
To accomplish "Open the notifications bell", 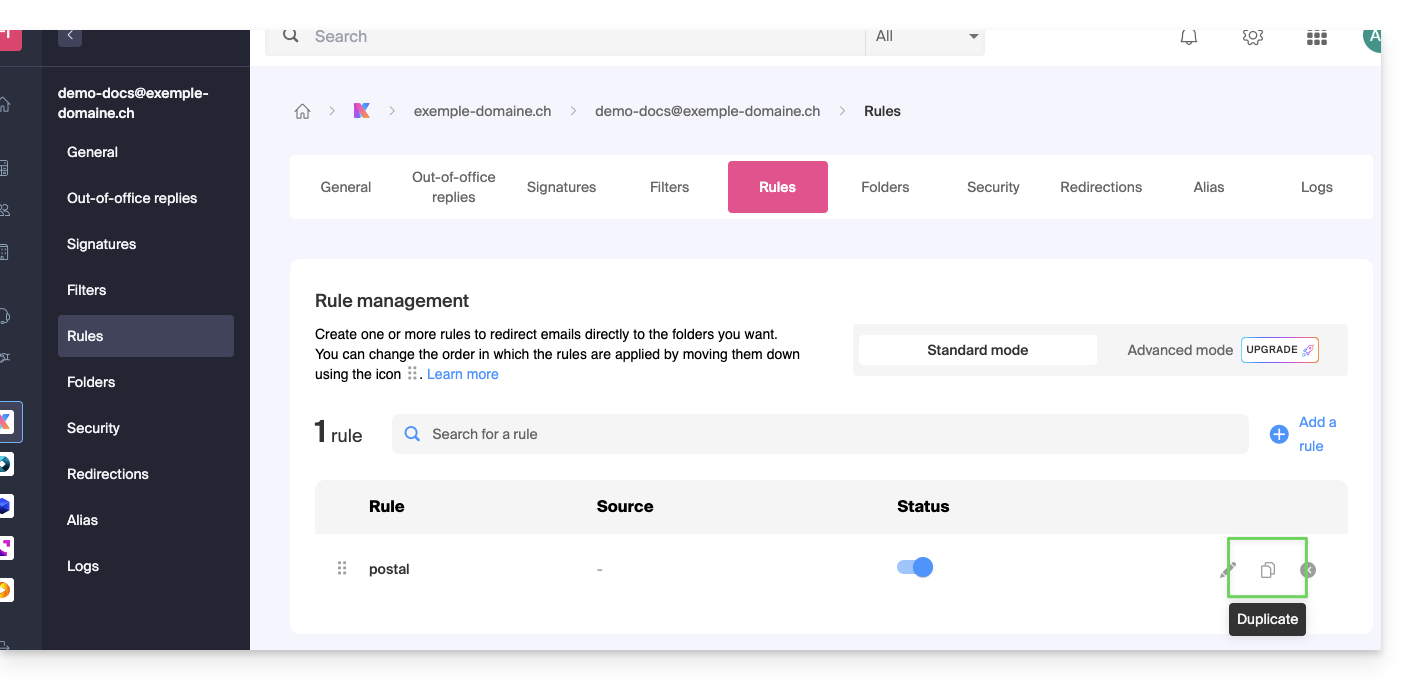I will coord(1189,37).
